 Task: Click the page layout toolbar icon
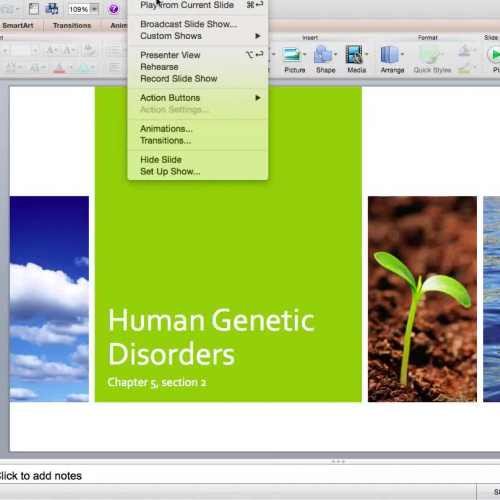click(x=33, y=9)
